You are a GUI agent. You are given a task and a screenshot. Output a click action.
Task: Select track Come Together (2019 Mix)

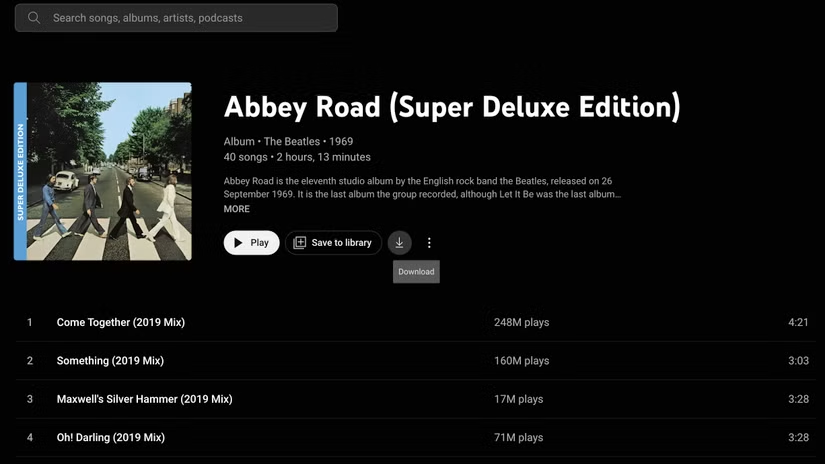121,323
